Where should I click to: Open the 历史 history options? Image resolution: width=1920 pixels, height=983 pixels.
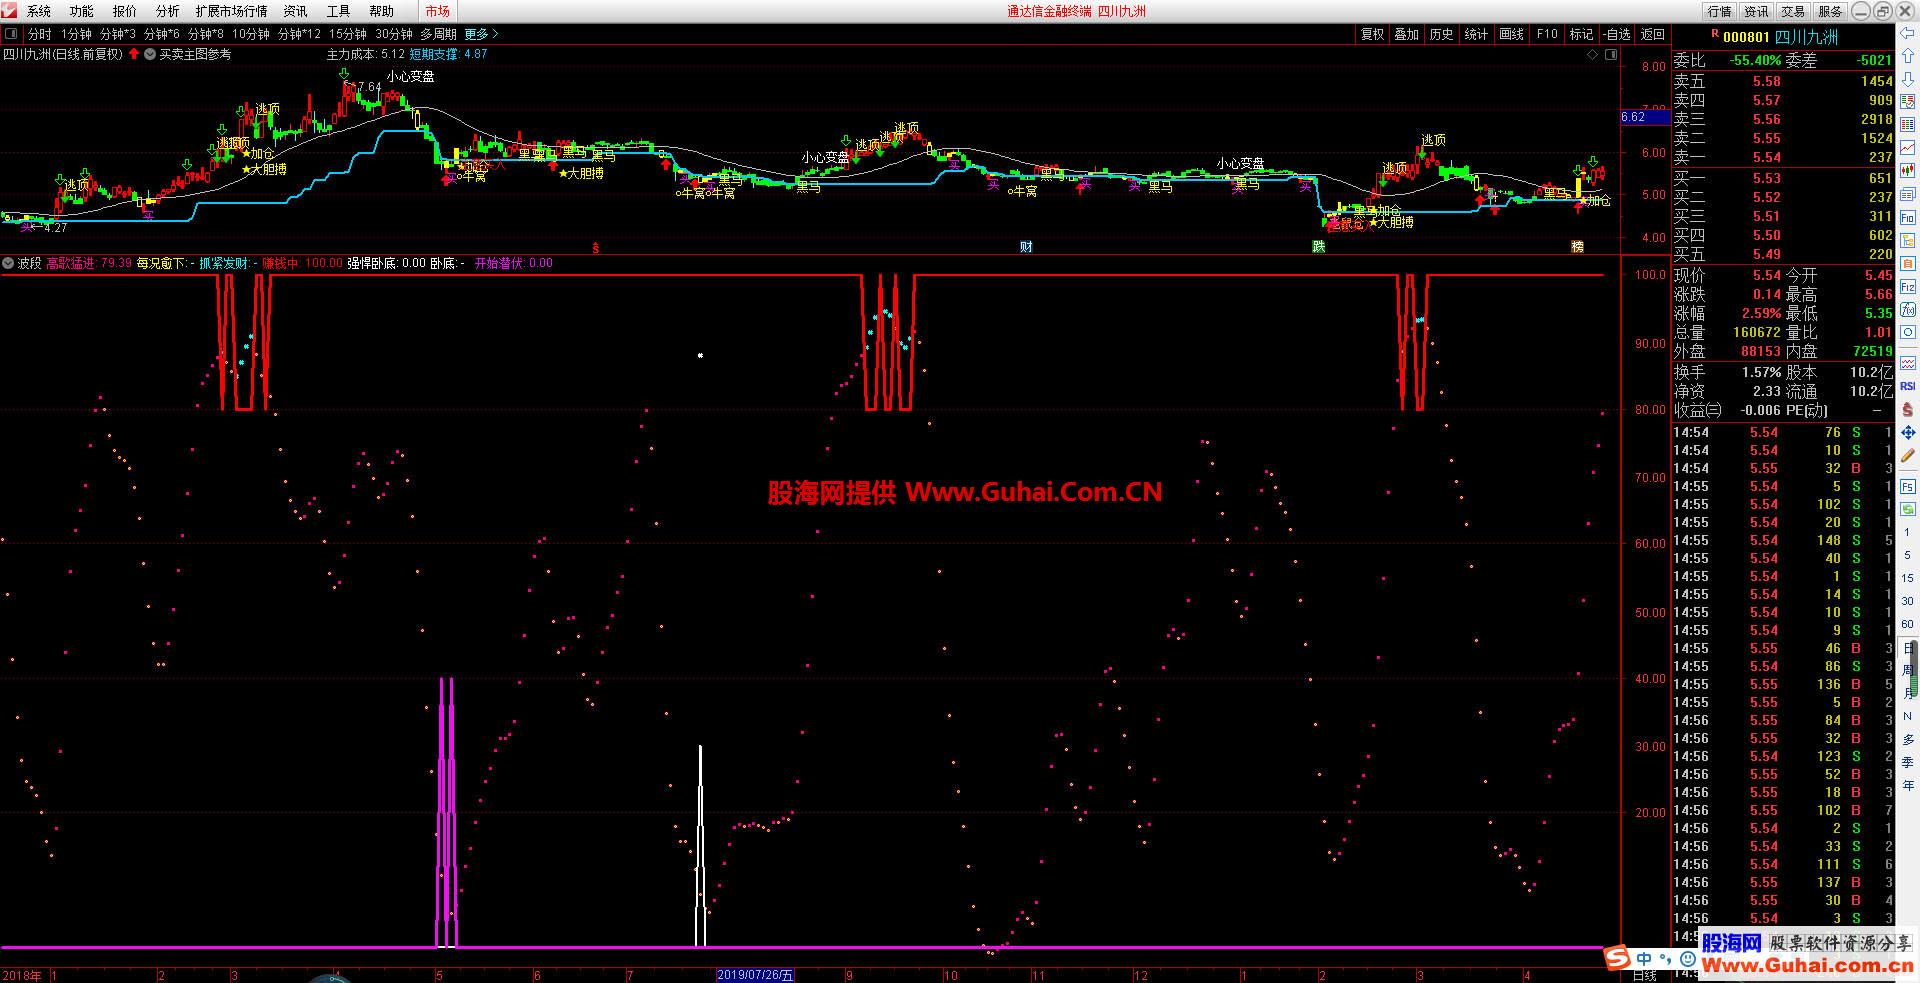(x=1441, y=34)
